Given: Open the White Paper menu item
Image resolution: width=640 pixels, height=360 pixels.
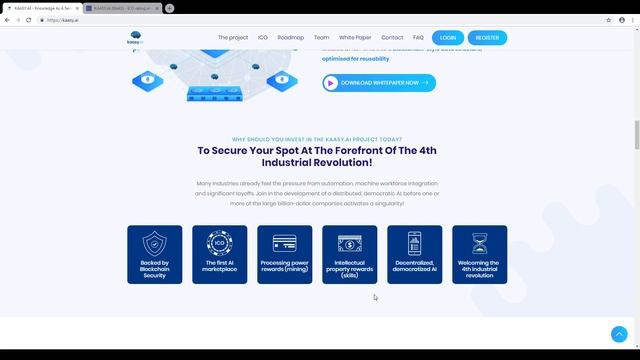Looking at the screenshot, I should [355, 38].
